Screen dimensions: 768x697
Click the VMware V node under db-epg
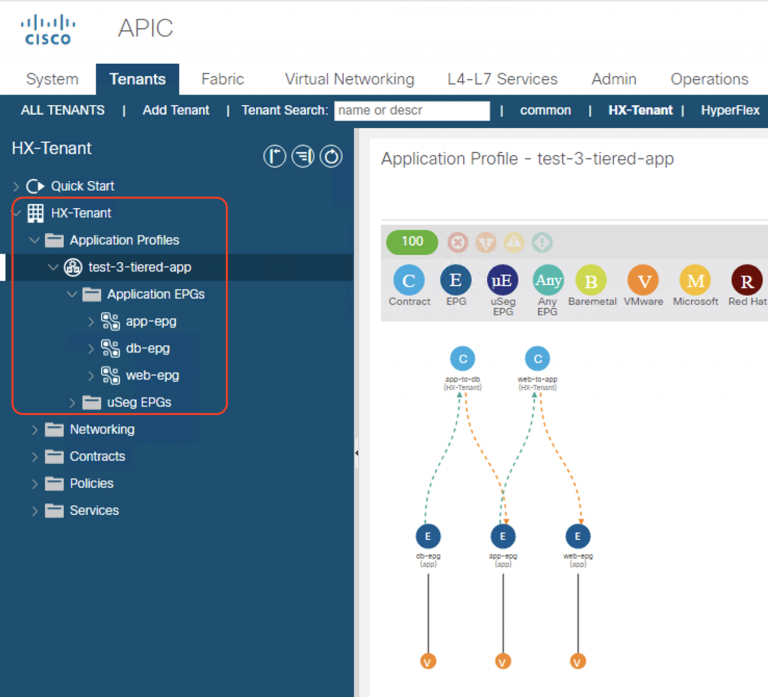[x=428, y=662]
